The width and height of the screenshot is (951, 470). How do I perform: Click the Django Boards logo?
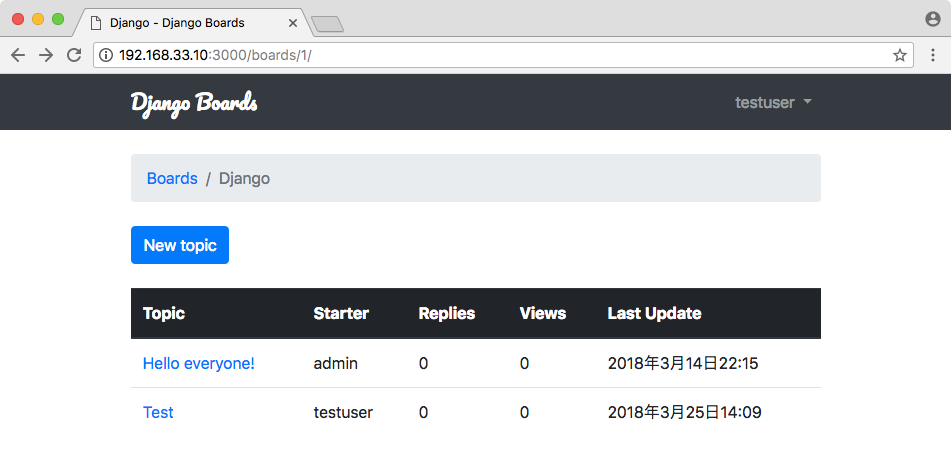point(194,102)
